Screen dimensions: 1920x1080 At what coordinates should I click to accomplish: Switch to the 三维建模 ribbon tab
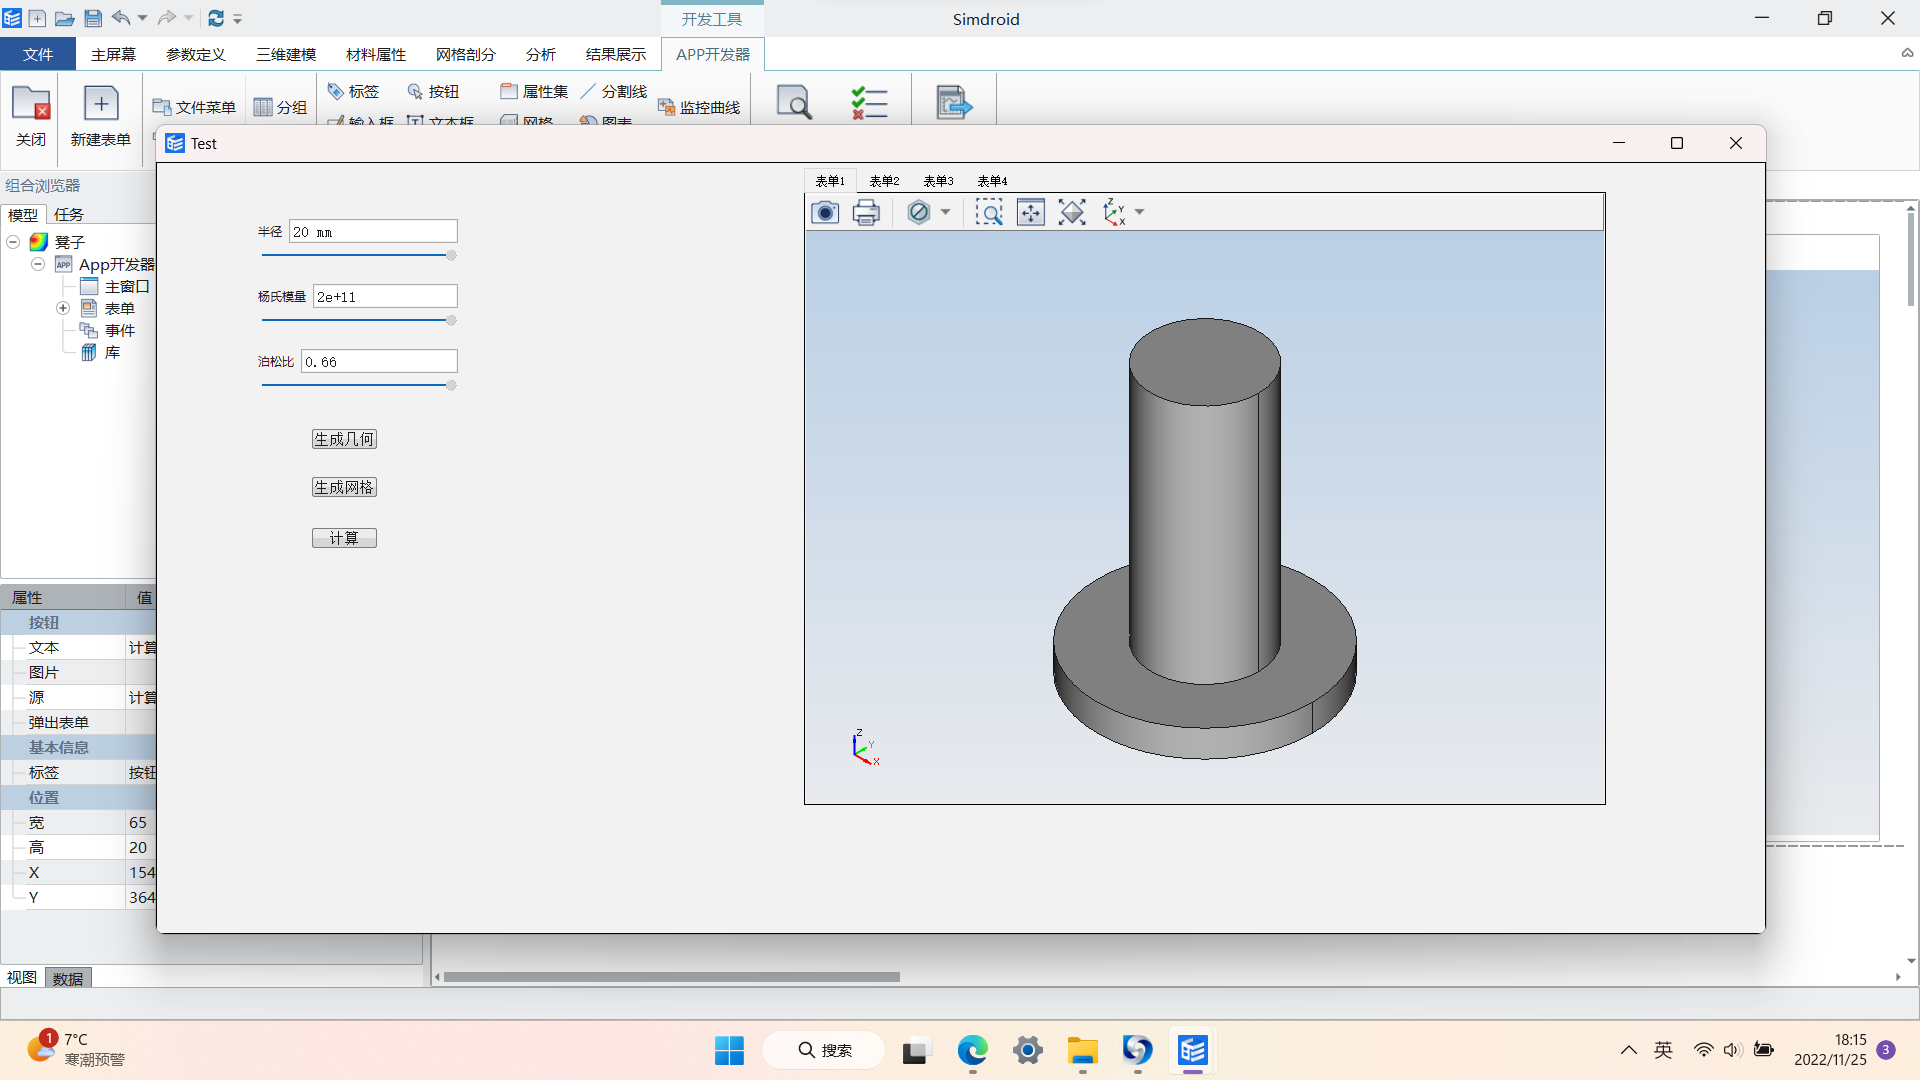(286, 54)
